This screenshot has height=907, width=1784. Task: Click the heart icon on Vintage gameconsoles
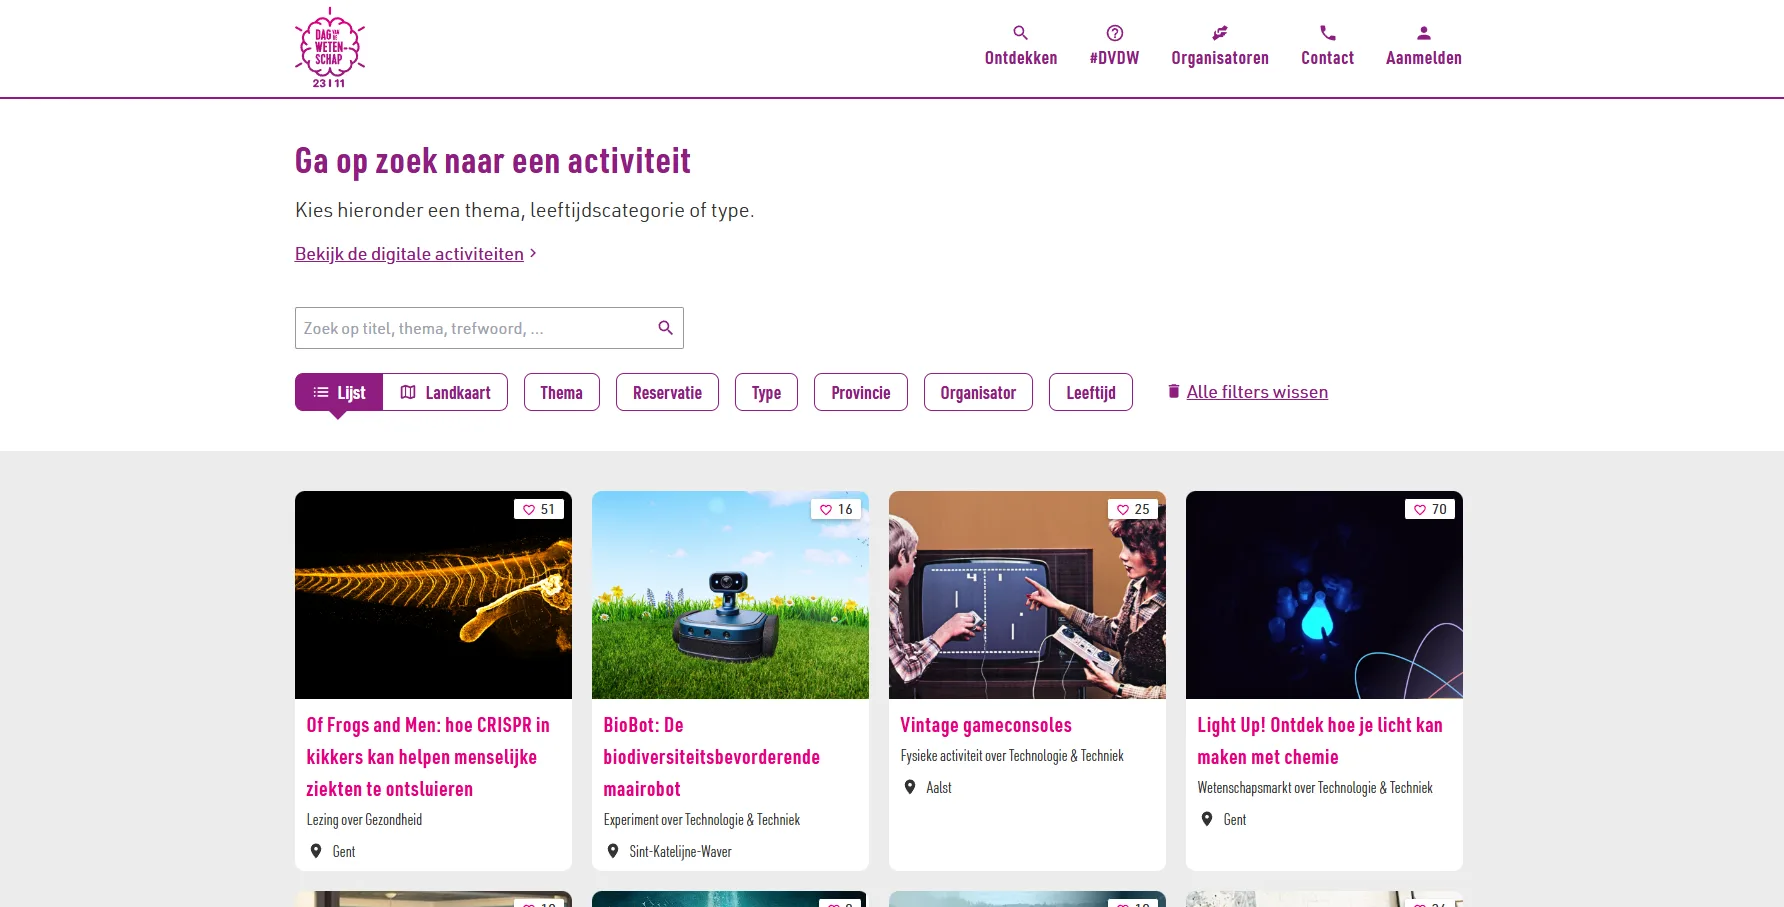point(1123,510)
